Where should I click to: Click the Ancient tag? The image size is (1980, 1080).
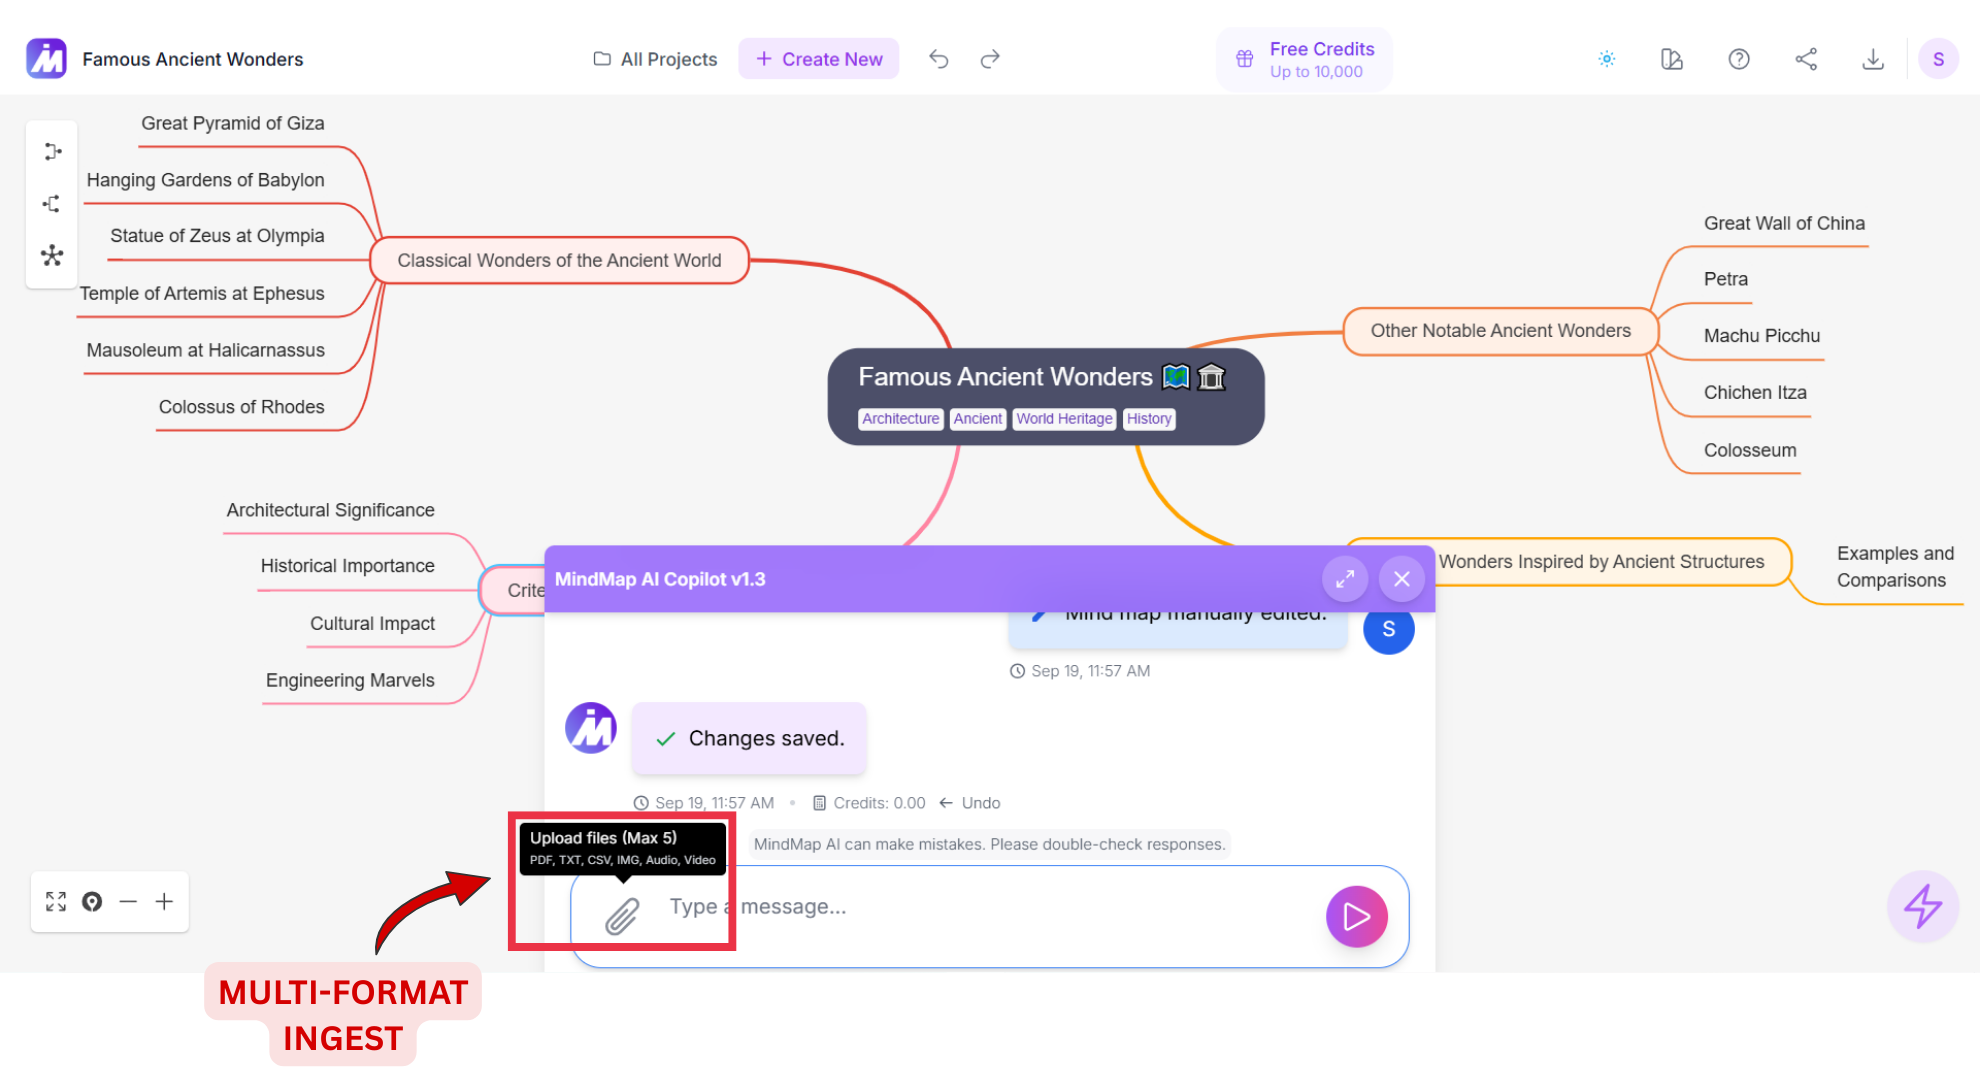click(977, 419)
